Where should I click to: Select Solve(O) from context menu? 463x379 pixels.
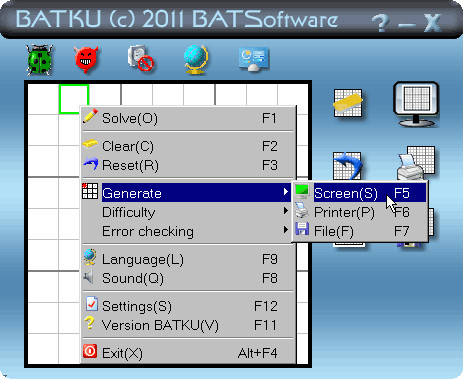point(189,118)
